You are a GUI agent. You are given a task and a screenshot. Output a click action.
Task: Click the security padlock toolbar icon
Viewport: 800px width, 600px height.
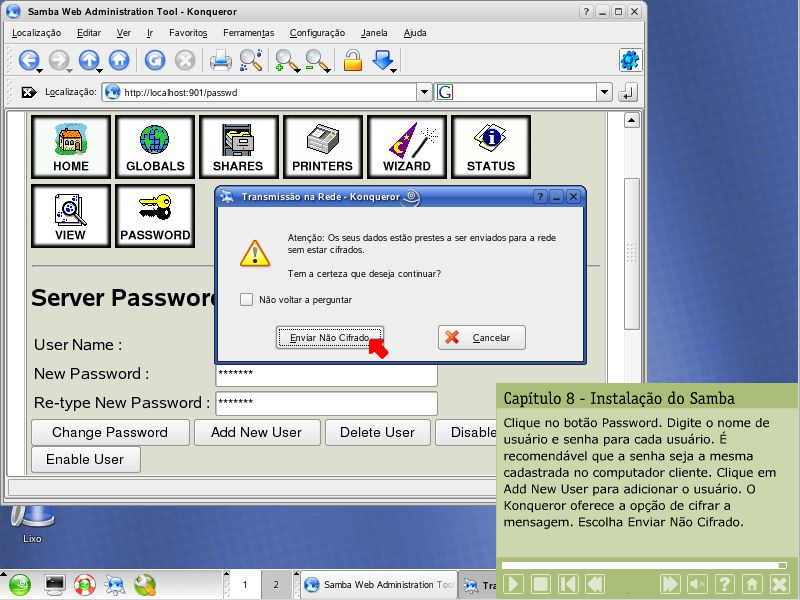coord(352,61)
